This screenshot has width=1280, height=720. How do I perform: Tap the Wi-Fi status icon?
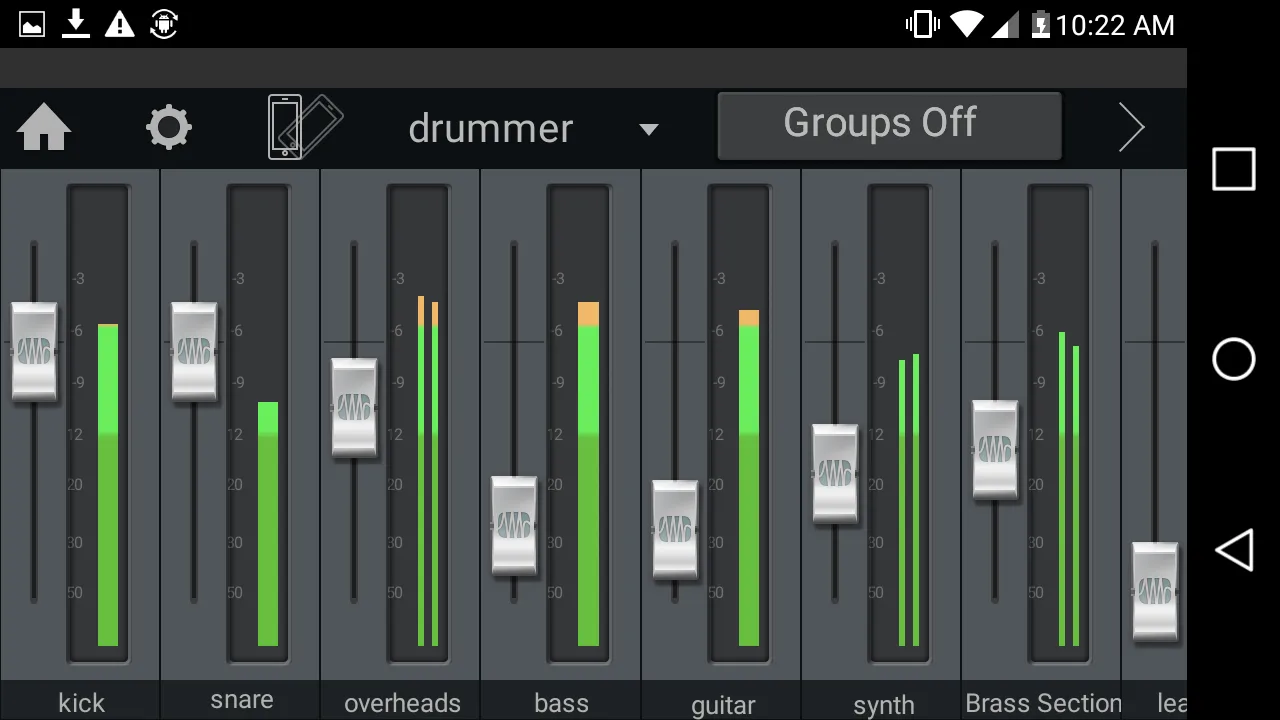pyautogui.click(x=967, y=24)
